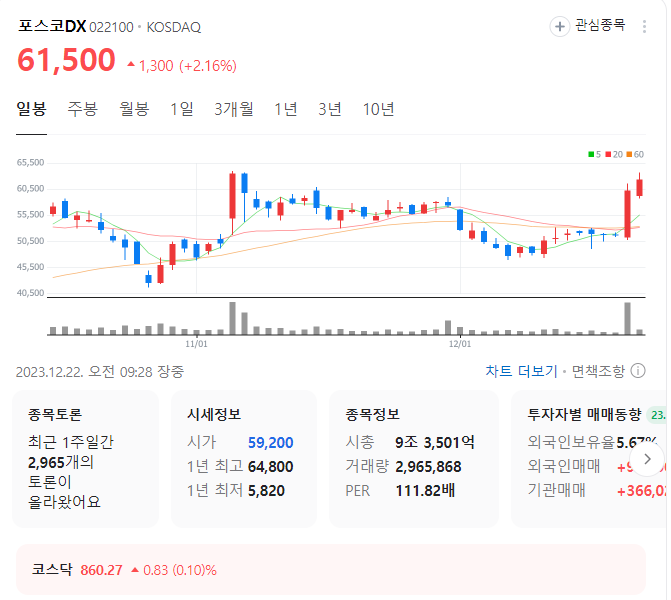Open the 종목토론 card
The image size is (671, 600).
click(86, 459)
